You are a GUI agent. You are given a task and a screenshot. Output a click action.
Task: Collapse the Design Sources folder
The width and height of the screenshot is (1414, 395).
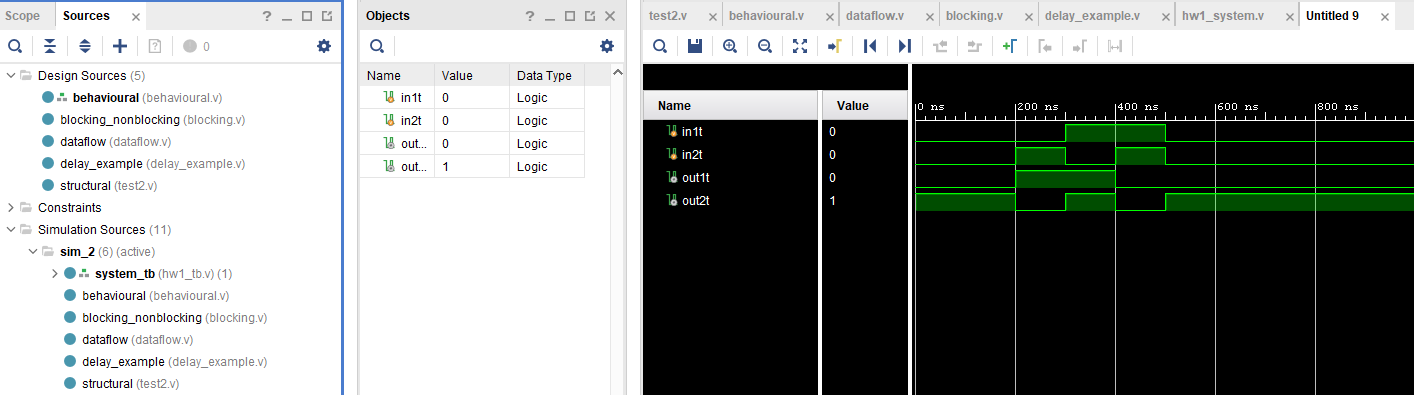pyautogui.click(x=11, y=75)
